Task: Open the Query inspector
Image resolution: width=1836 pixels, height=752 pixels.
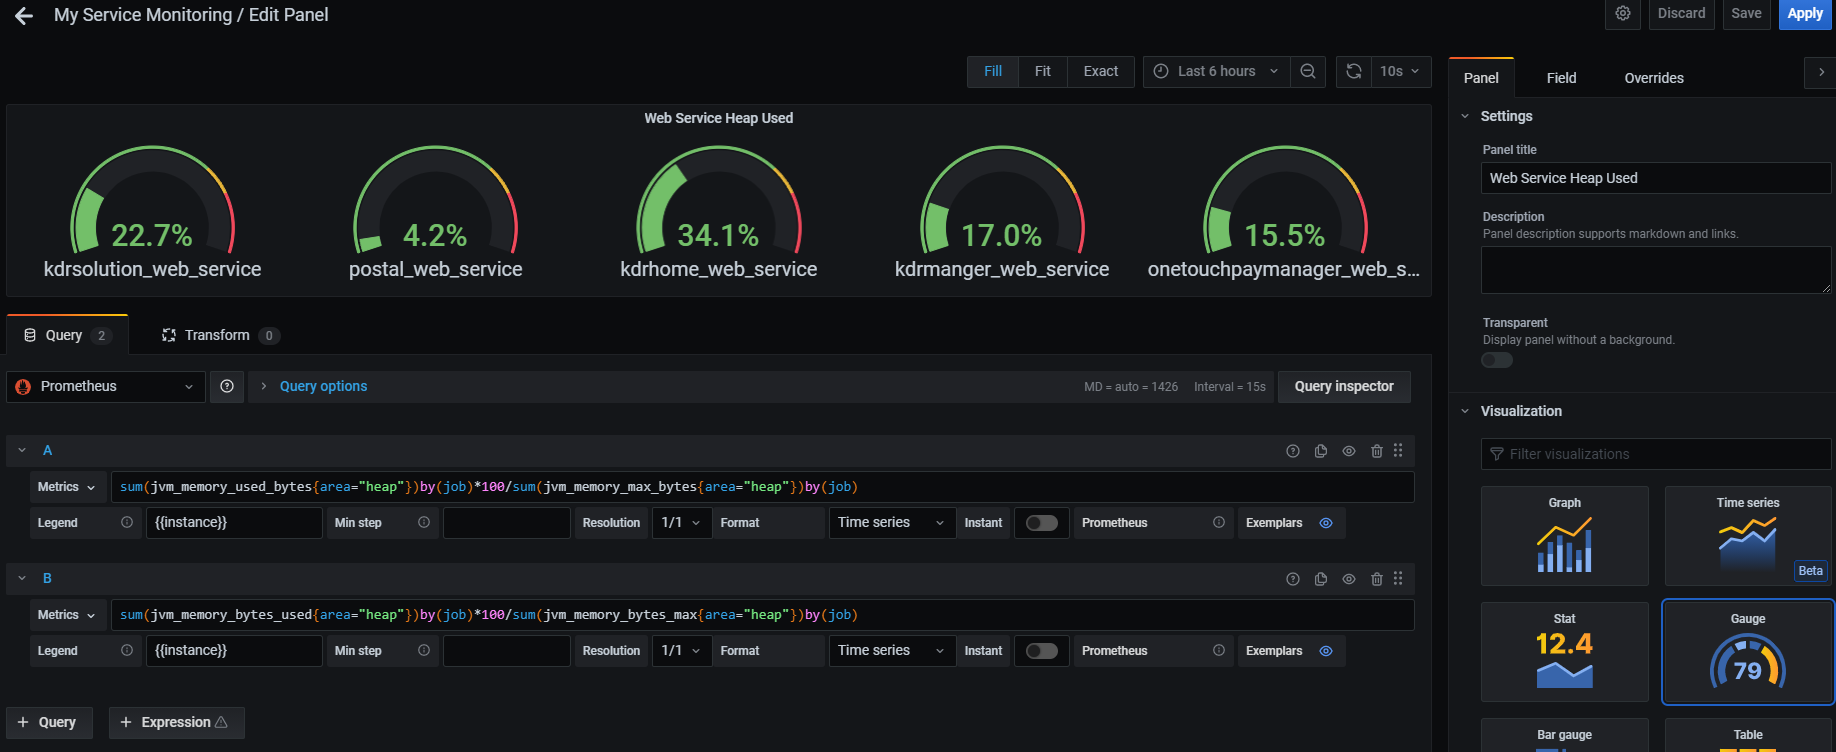Action: point(1344,386)
